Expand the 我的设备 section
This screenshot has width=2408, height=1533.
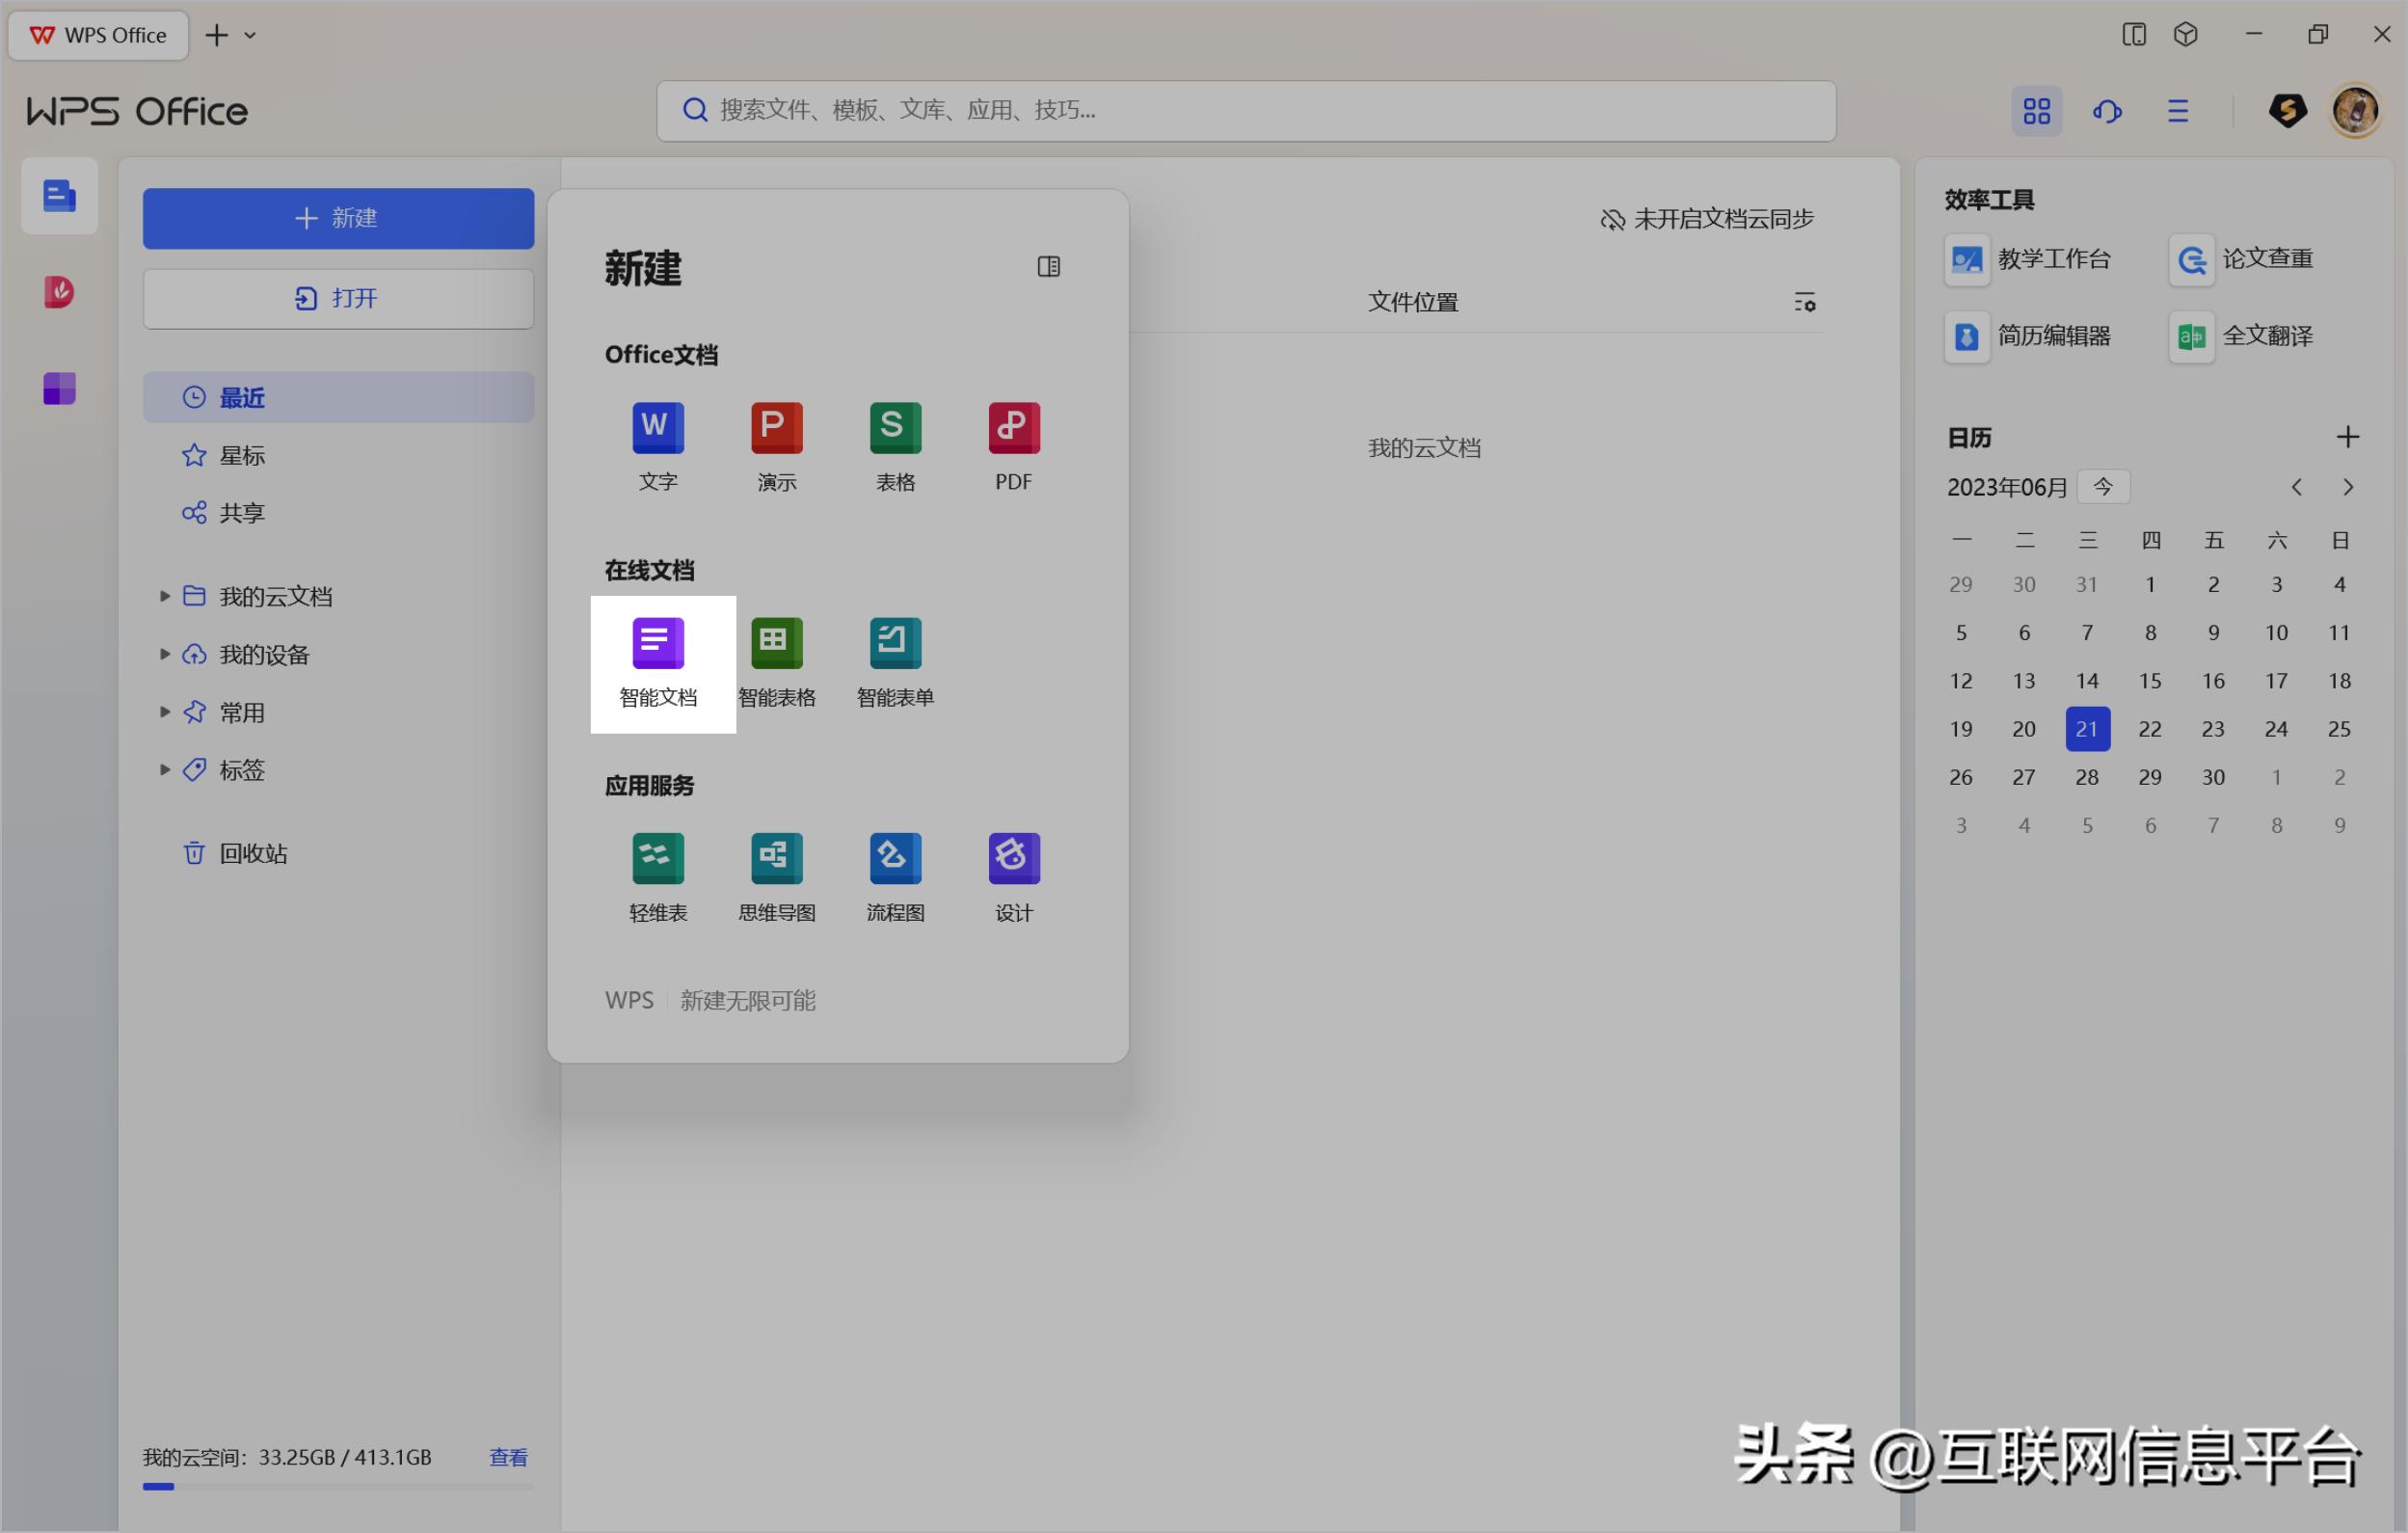click(165, 654)
